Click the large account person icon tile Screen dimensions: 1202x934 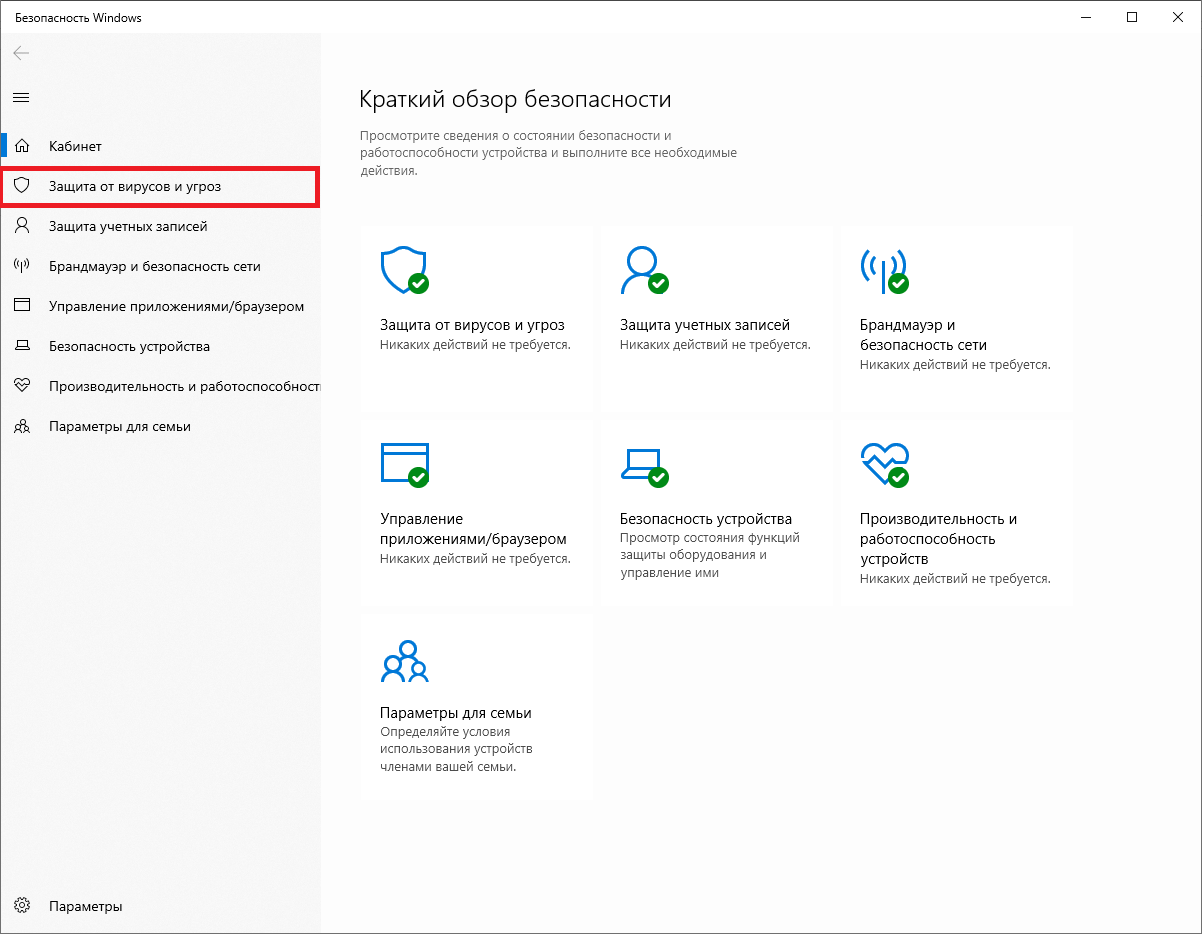[x=644, y=270]
